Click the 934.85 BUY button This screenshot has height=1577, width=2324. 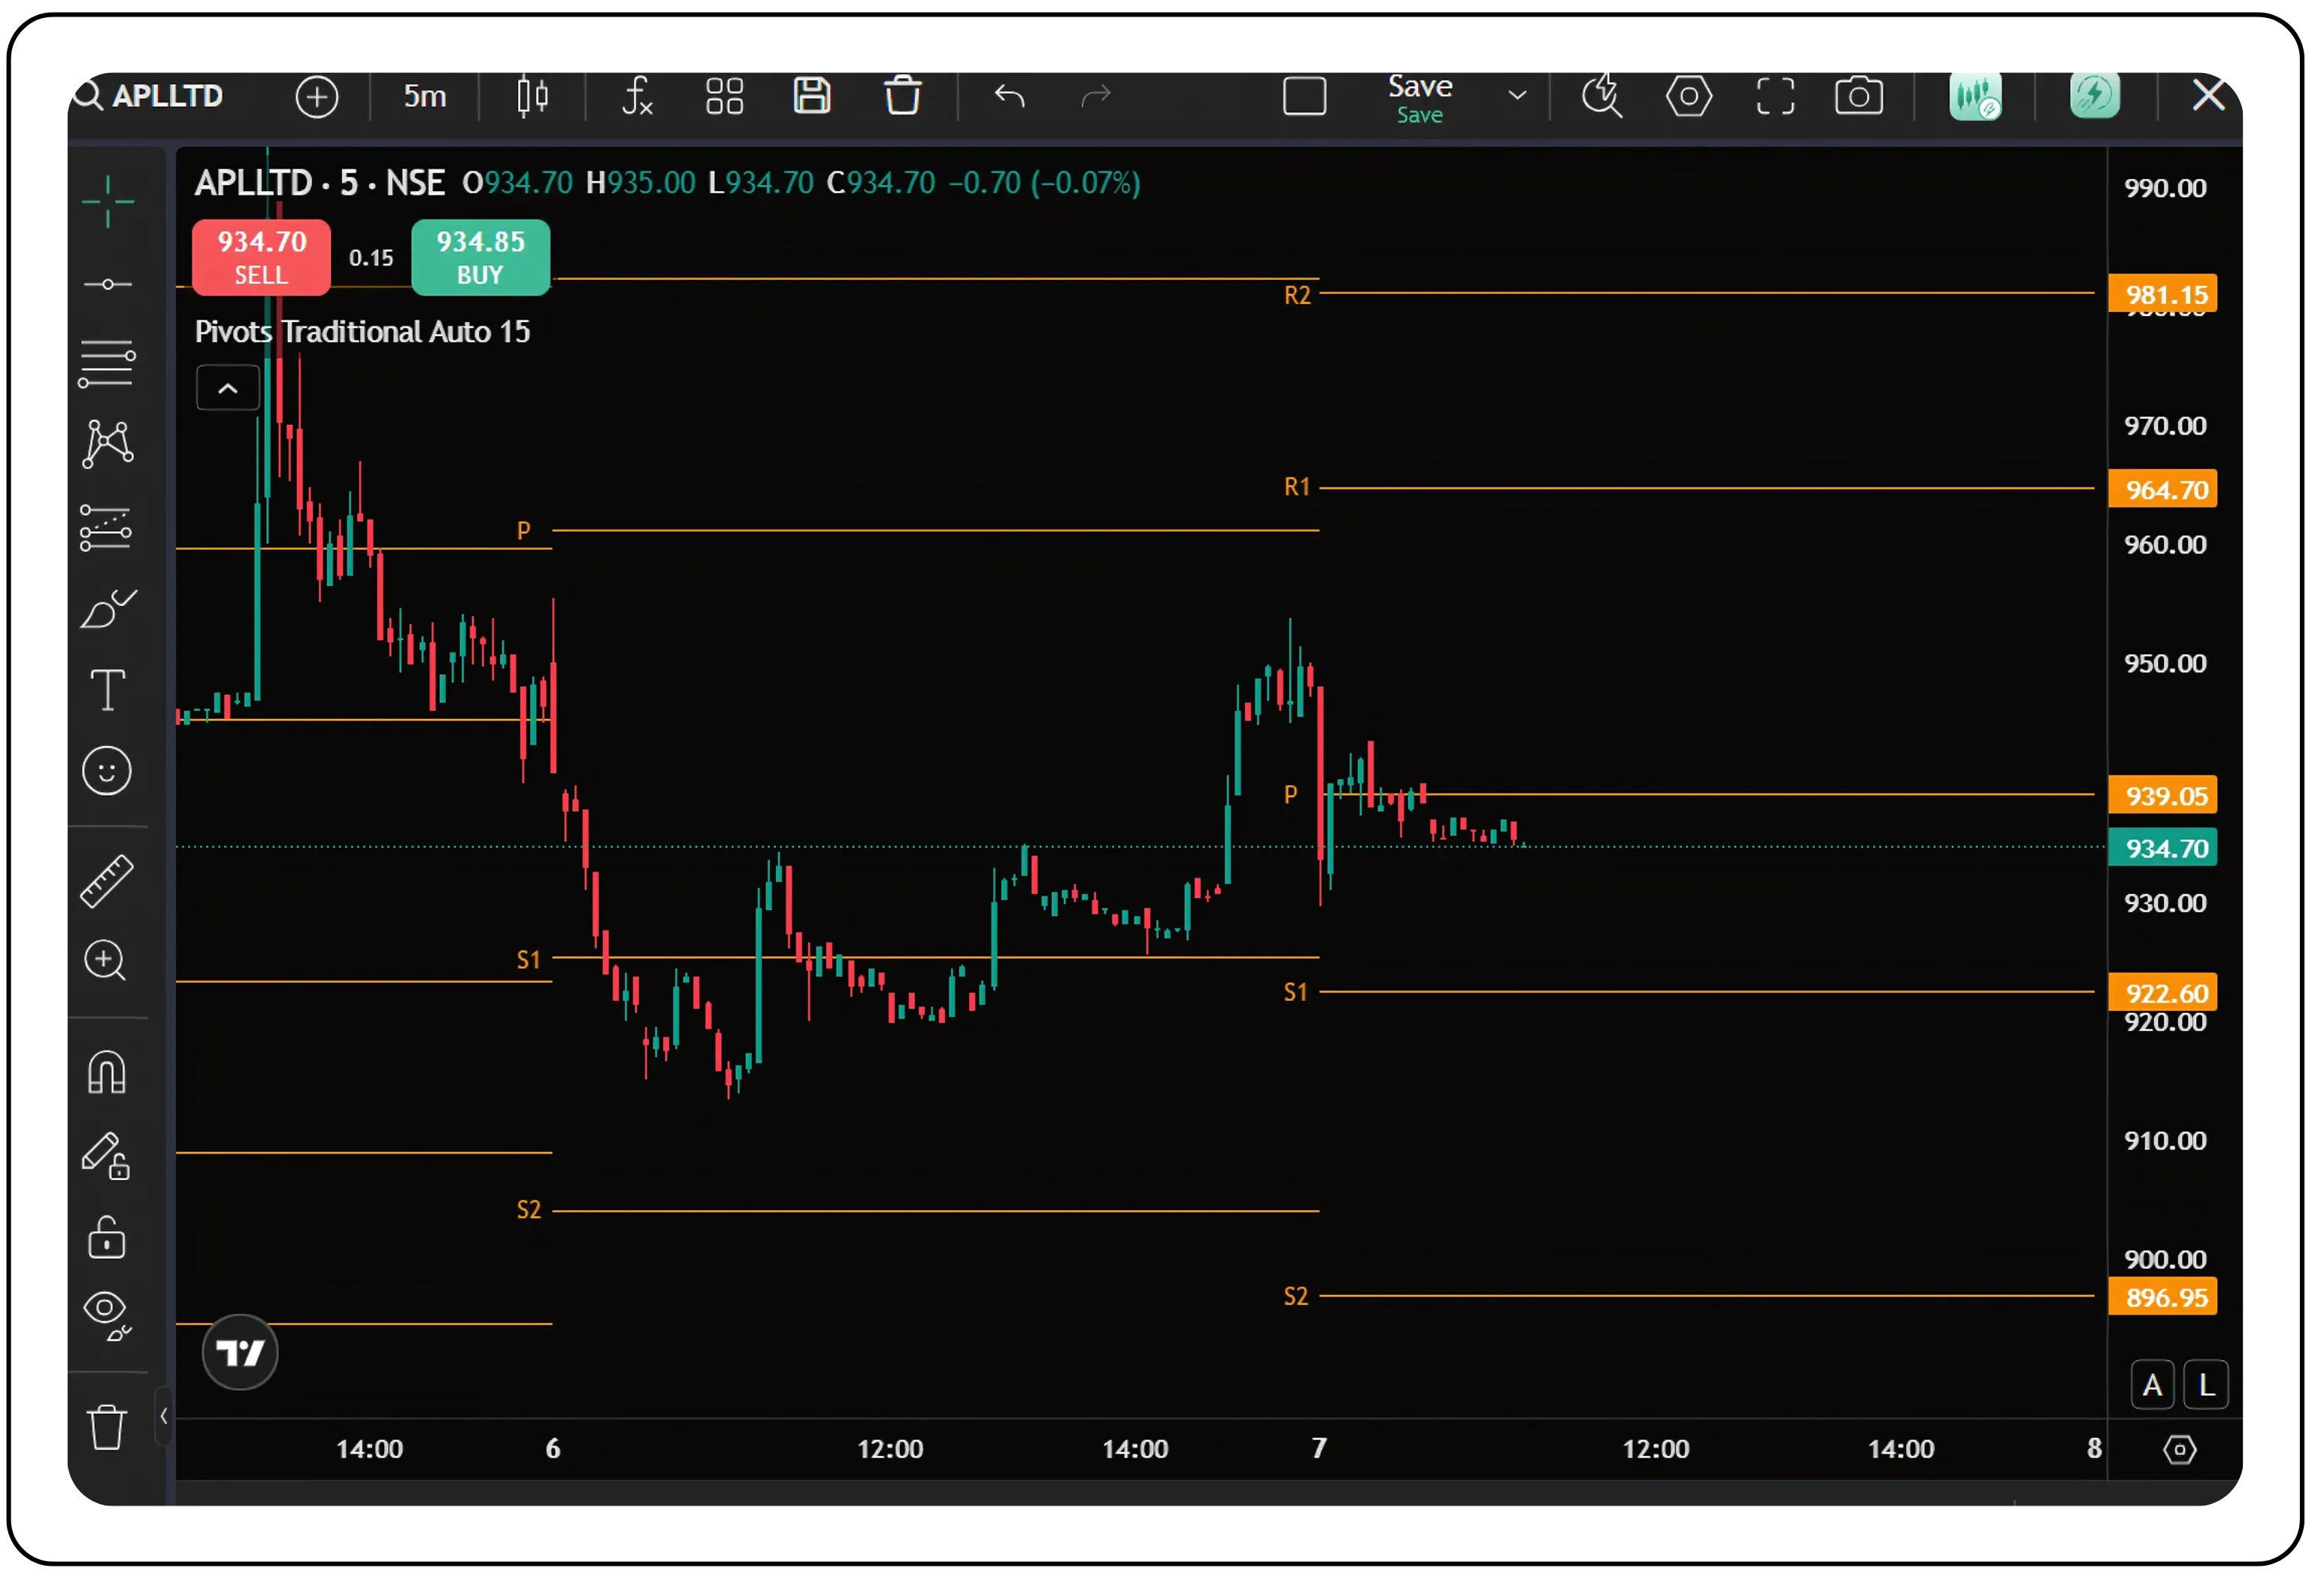(480, 257)
